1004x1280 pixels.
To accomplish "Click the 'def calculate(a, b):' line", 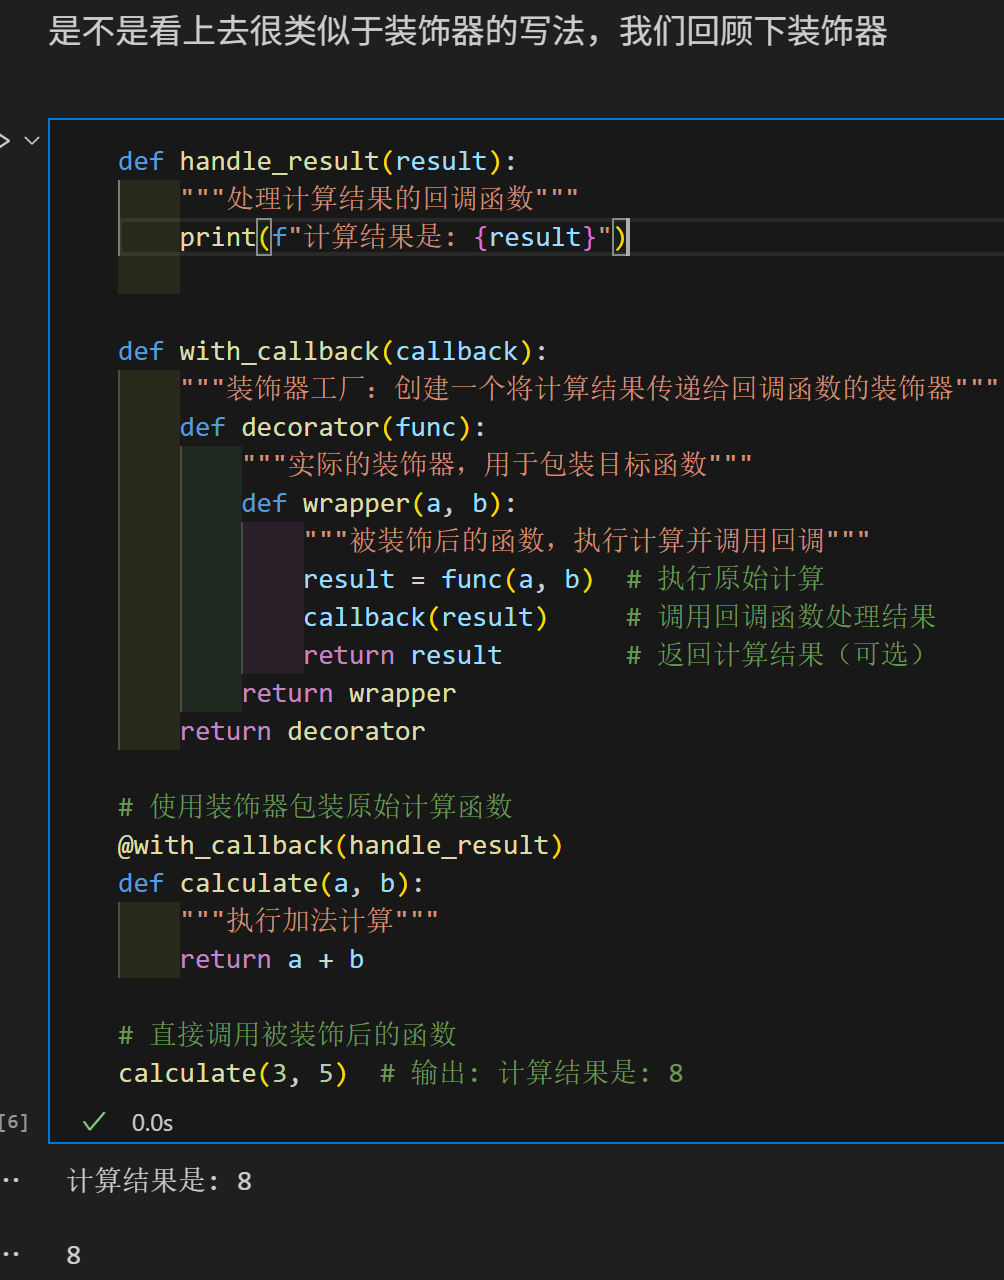I will pos(271,883).
